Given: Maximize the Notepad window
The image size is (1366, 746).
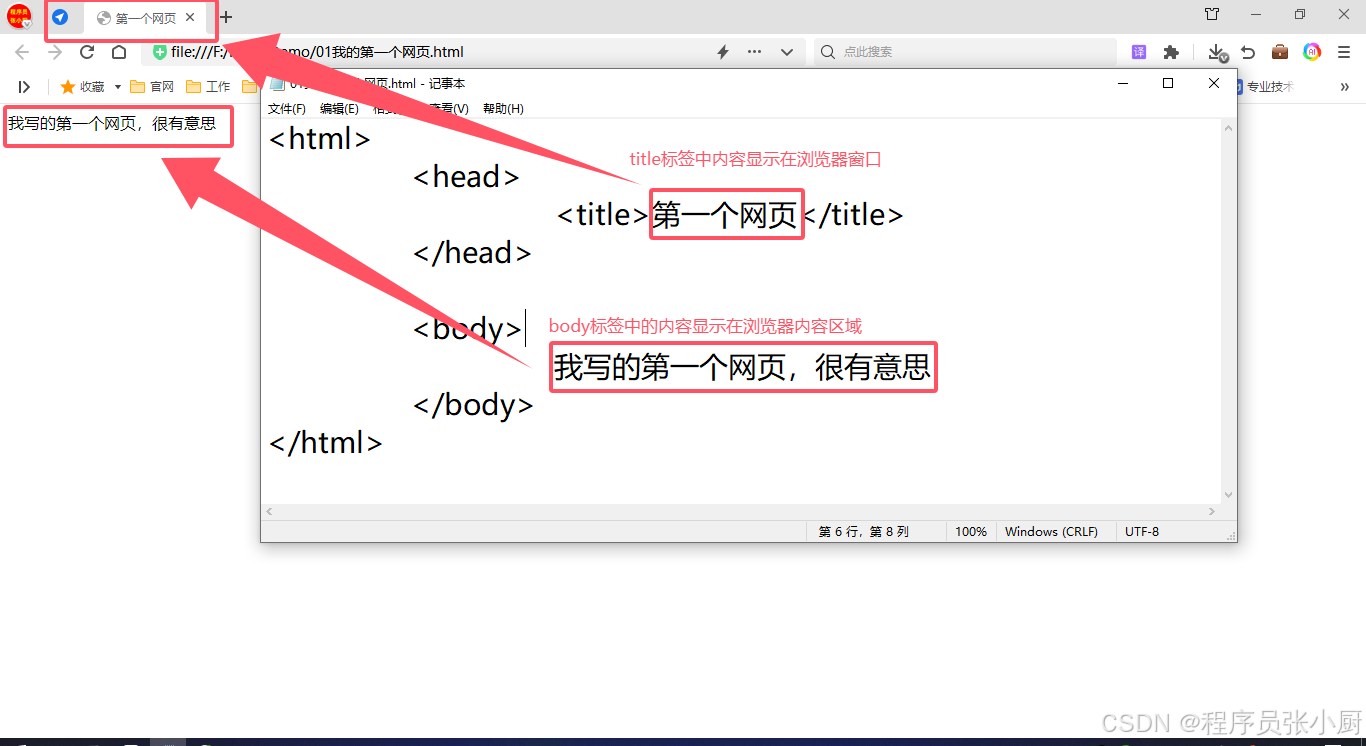Looking at the screenshot, I should [1168, 83].
